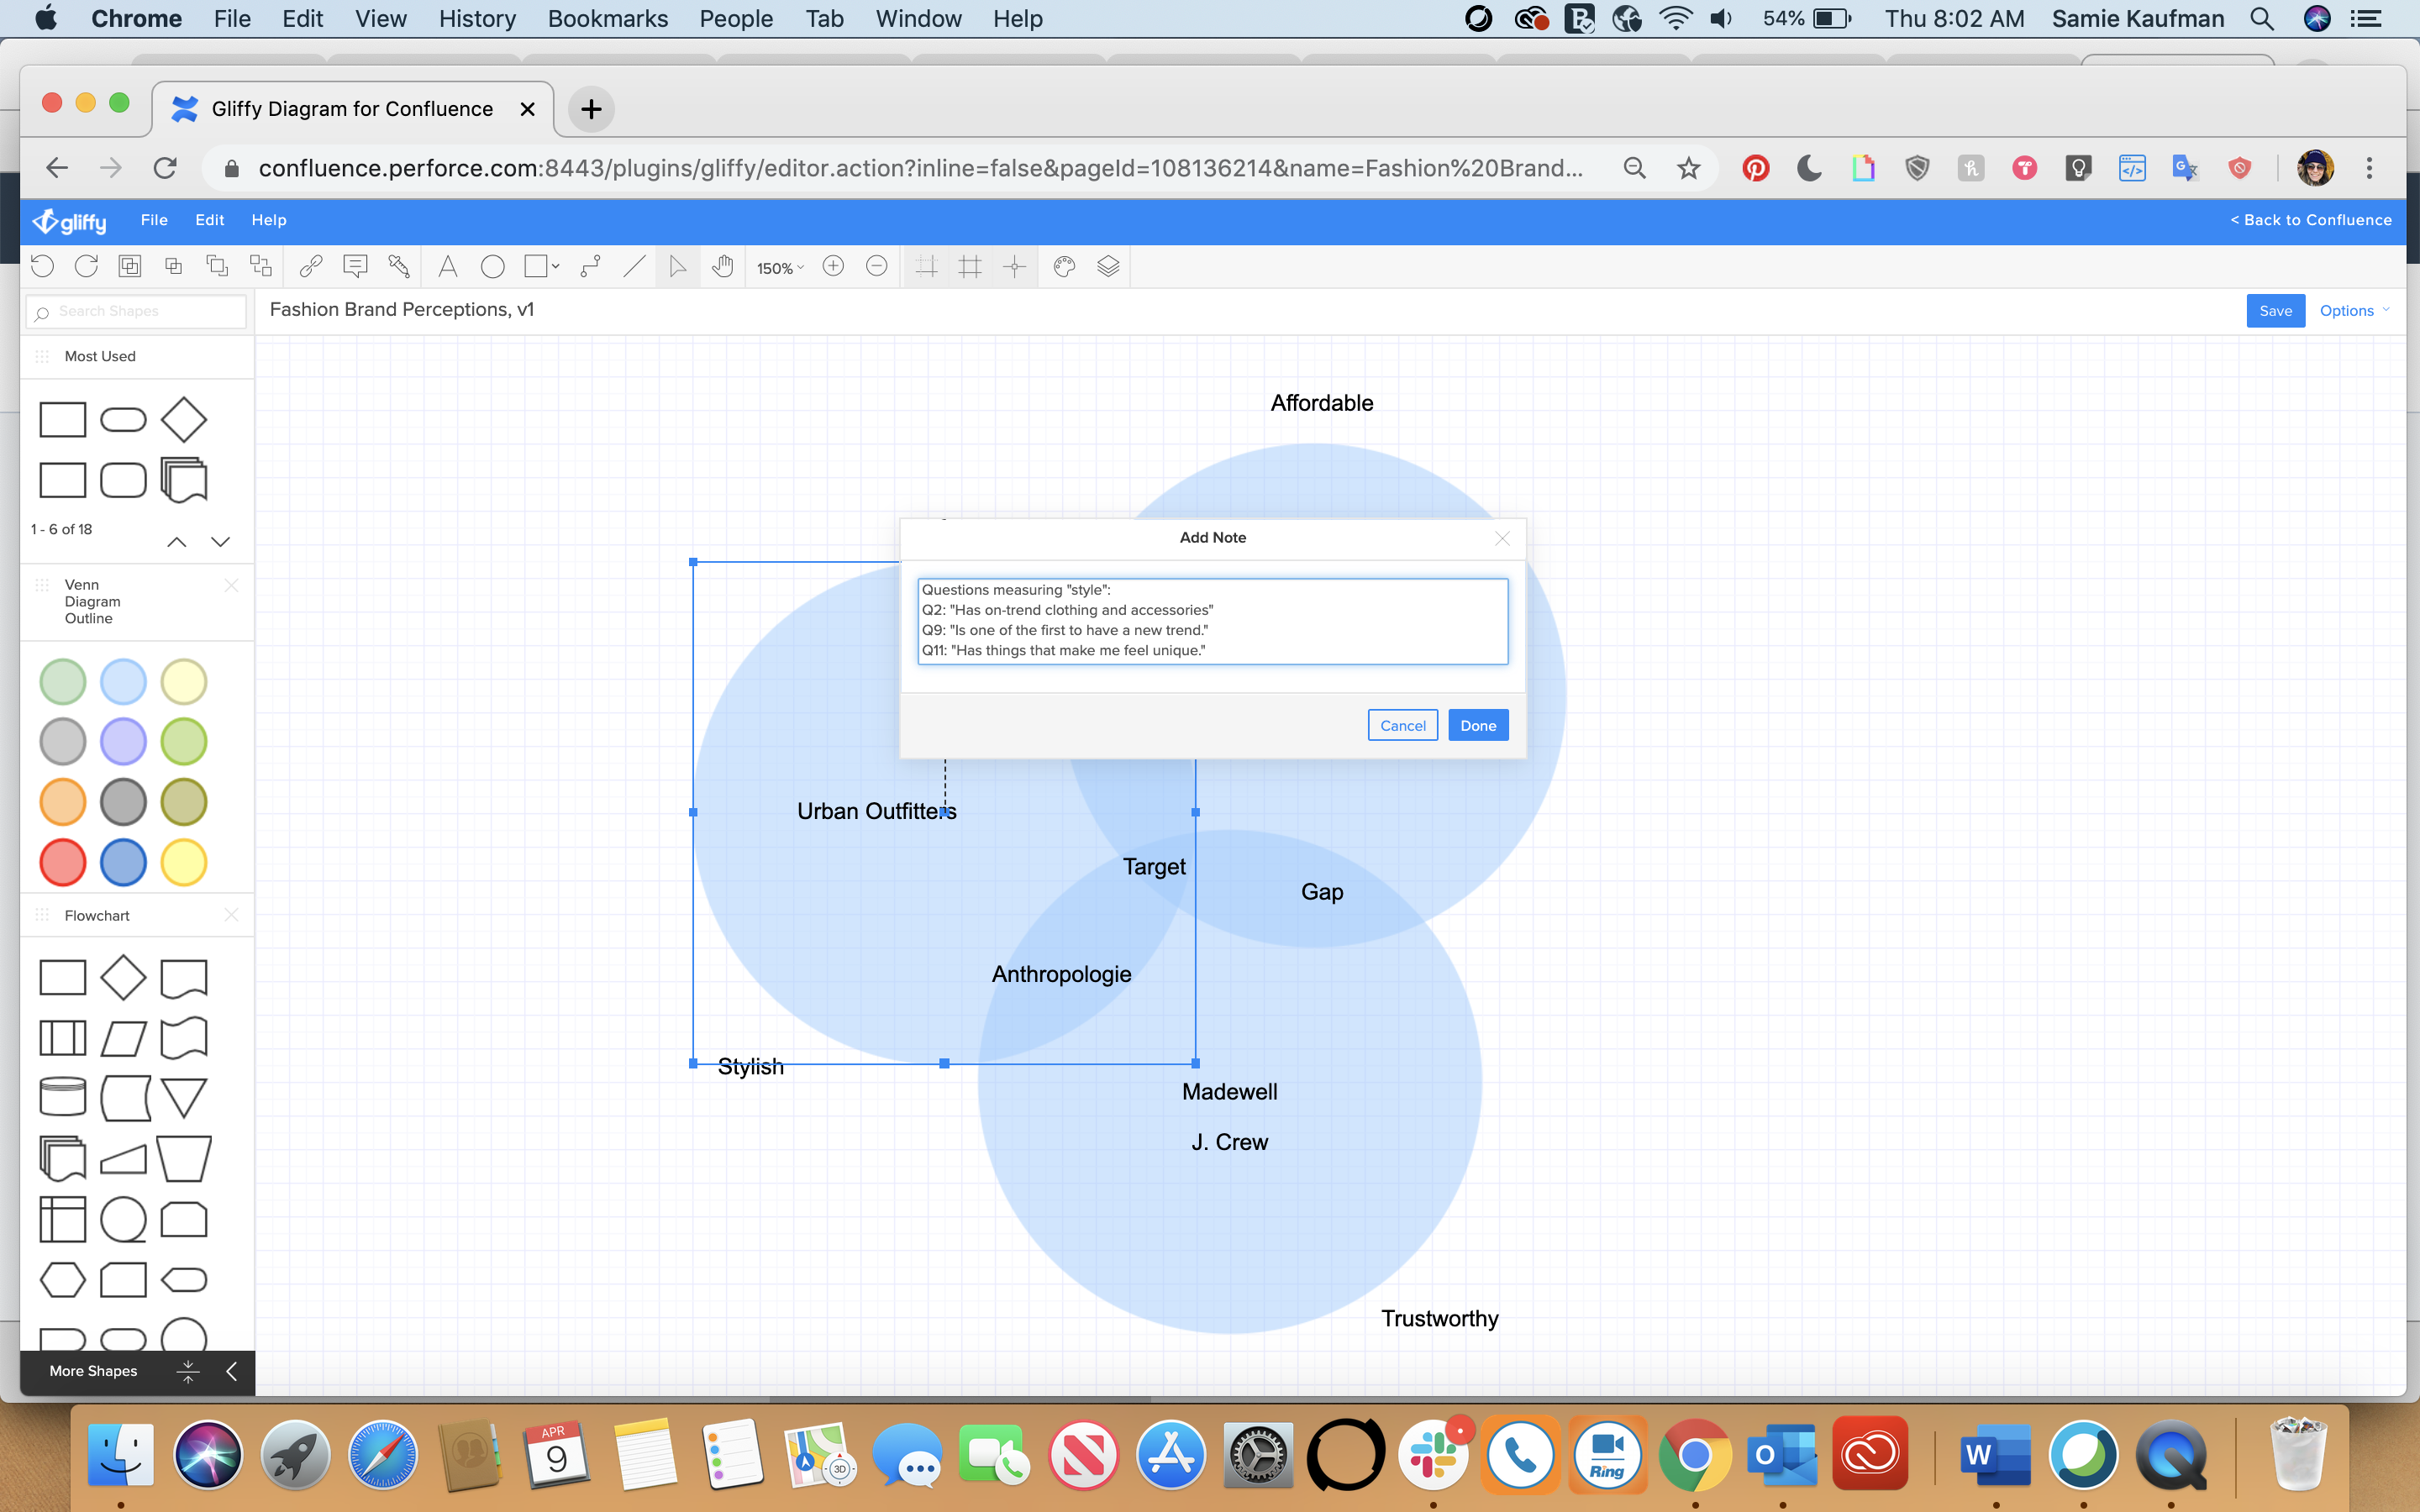
Task: Select the Ellipse tool
Action: (x=492, y=266)
